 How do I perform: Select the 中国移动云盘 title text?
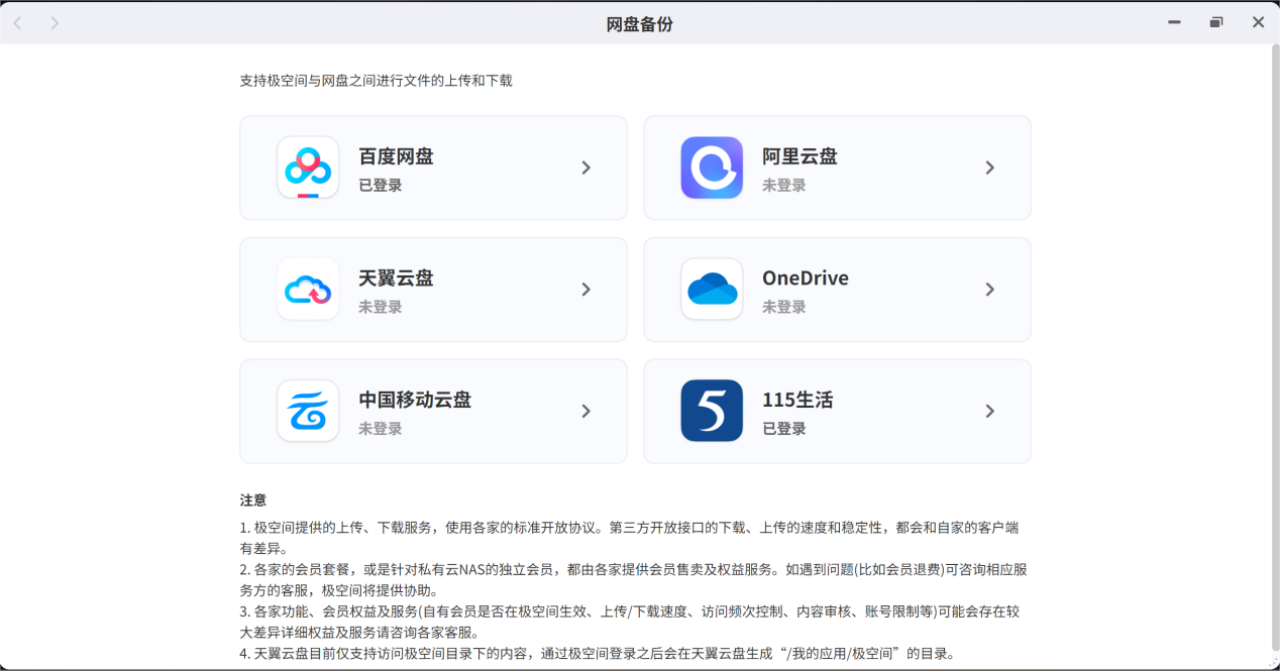415,399
